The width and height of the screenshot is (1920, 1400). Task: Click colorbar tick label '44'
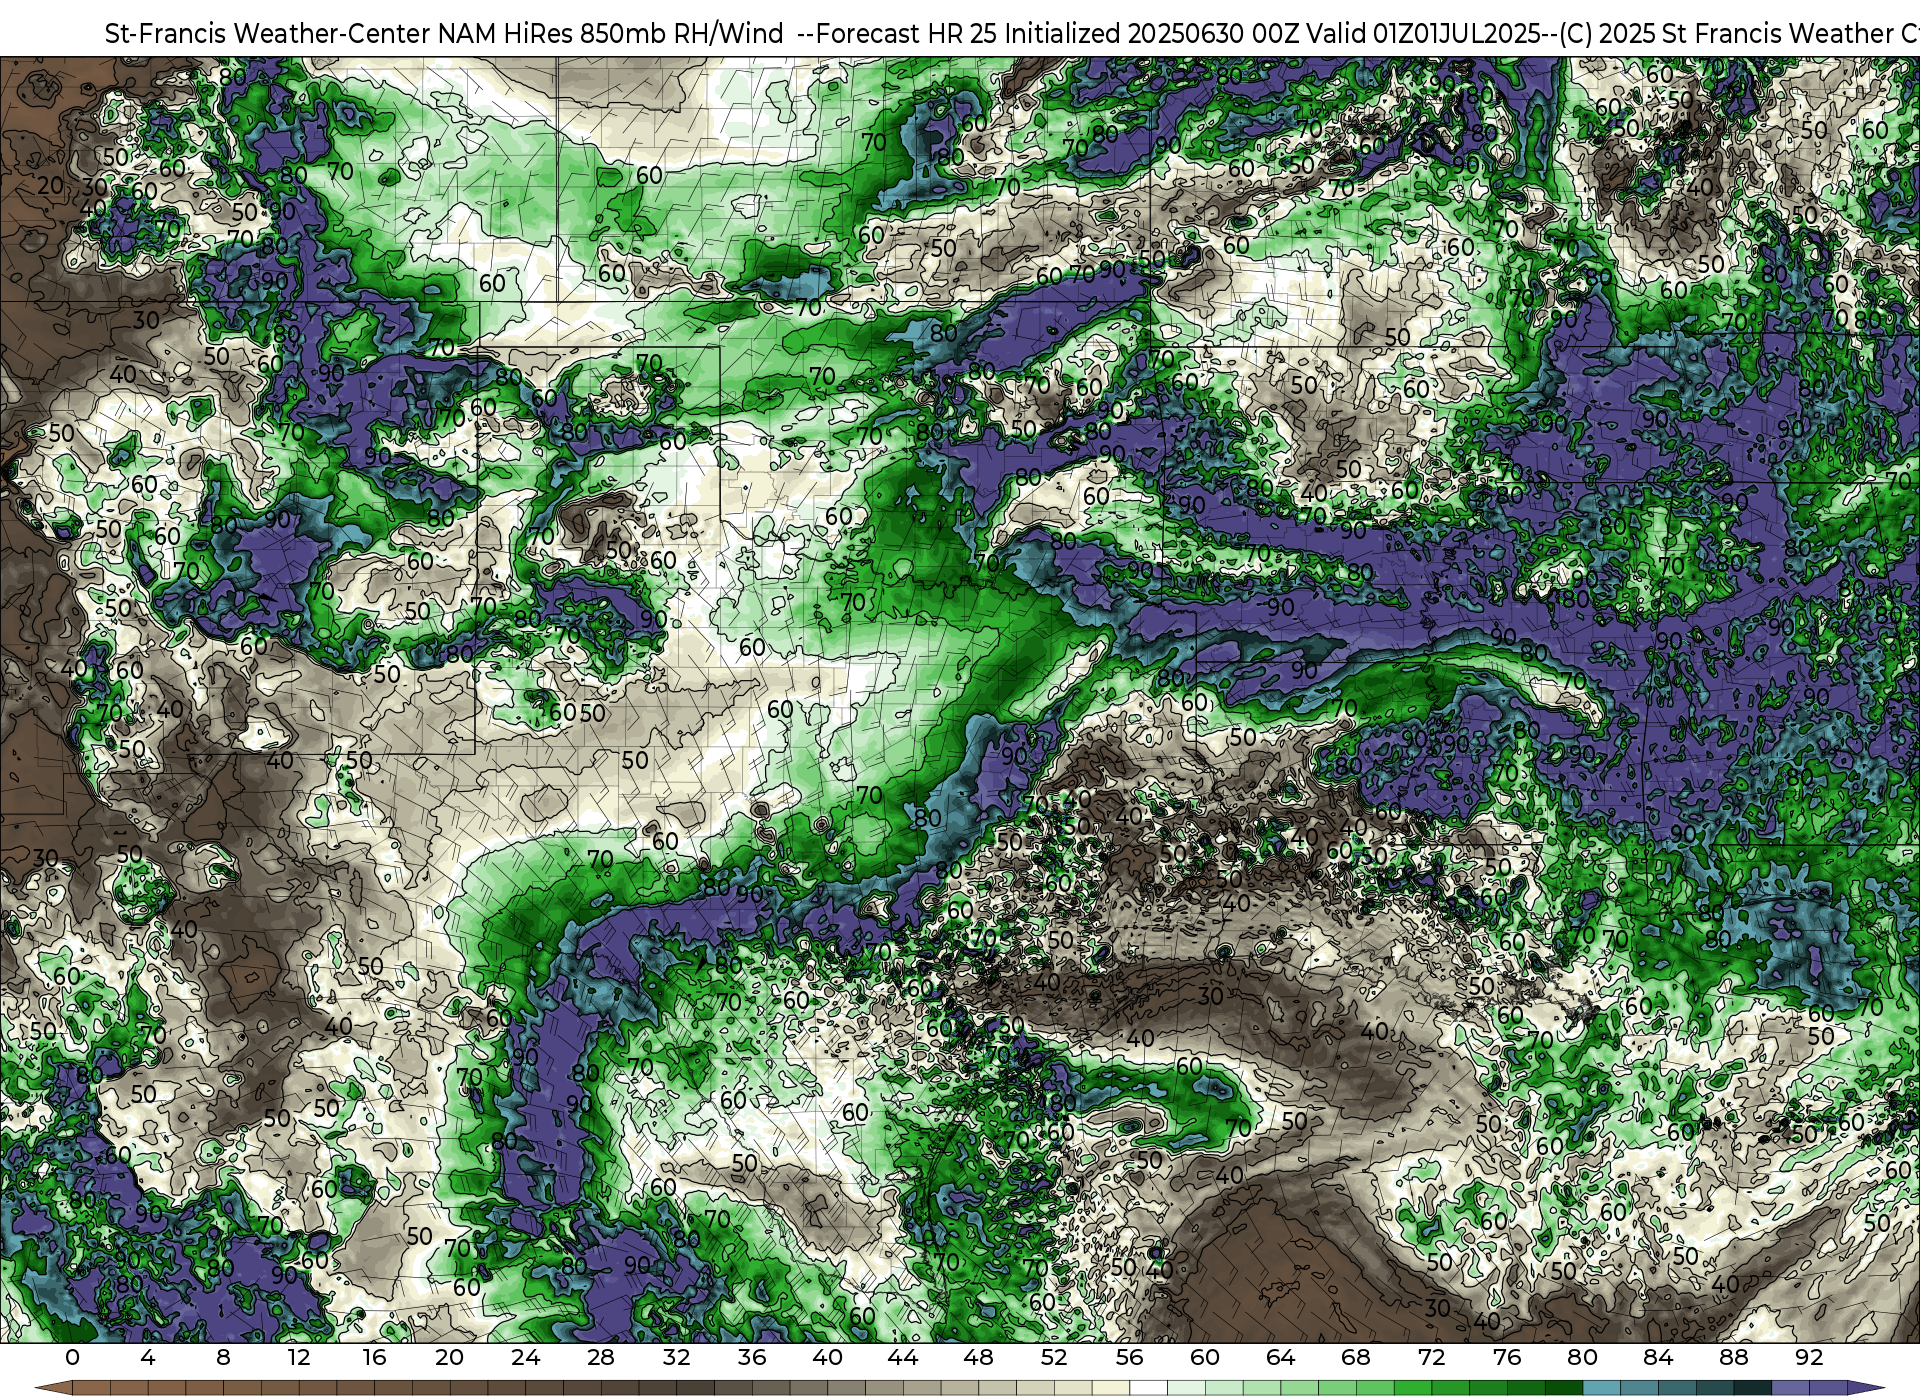point(902,1358)
